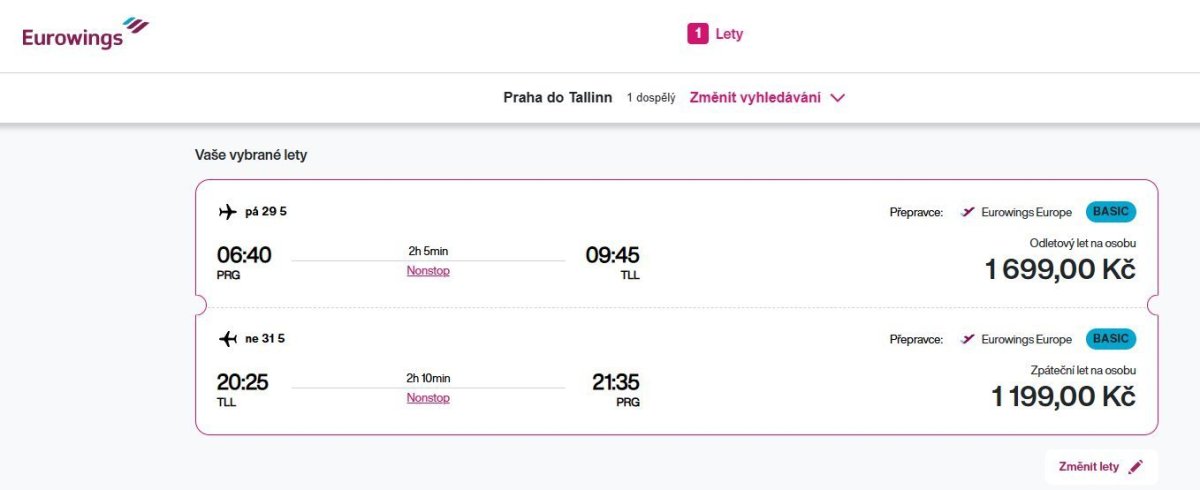This screenshot has height=490, width=1200.
Task: Click the BASIC fare badge on return flight
Action: 1111,339
